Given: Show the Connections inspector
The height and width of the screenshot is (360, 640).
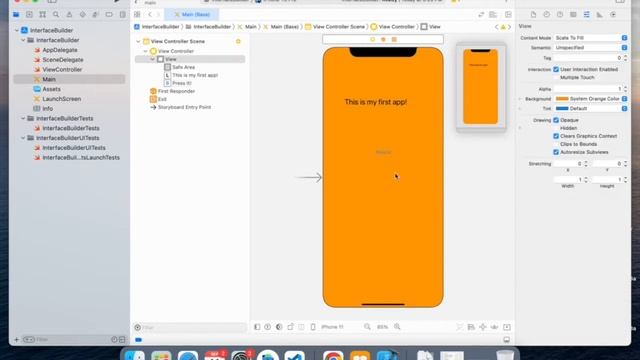Looking at the screenshot, I should 613,15.
